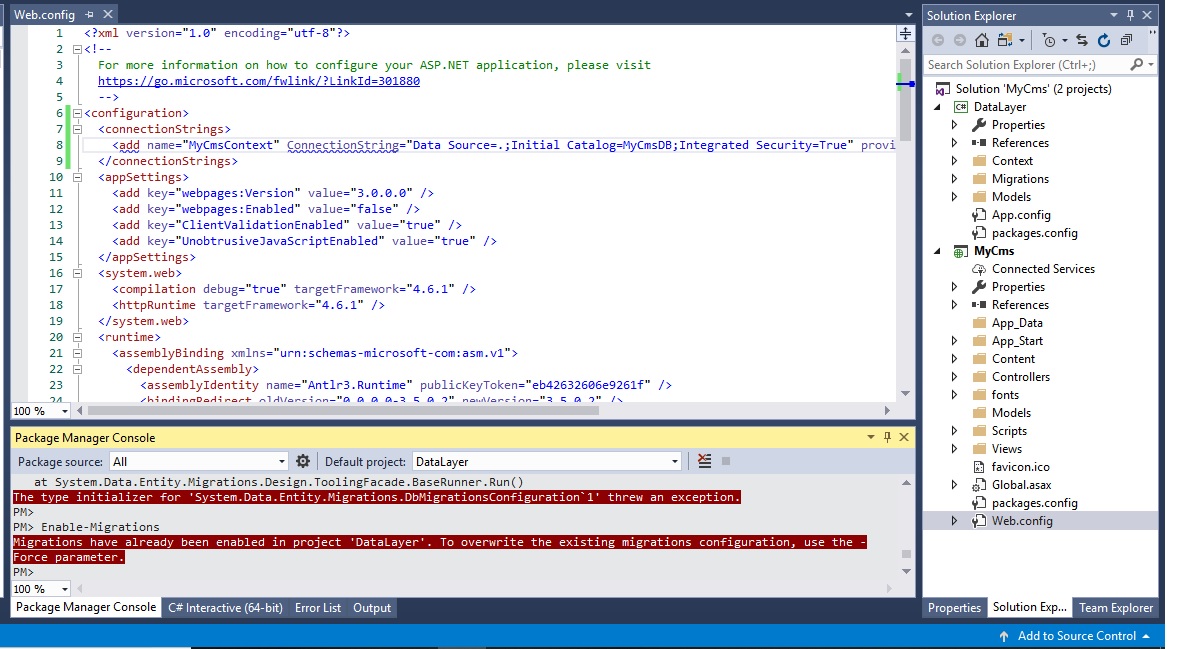Screen dimensions: 1180x649
Task: Expand the Migrations folder in DataLayer
Action: tap(954, 179)
